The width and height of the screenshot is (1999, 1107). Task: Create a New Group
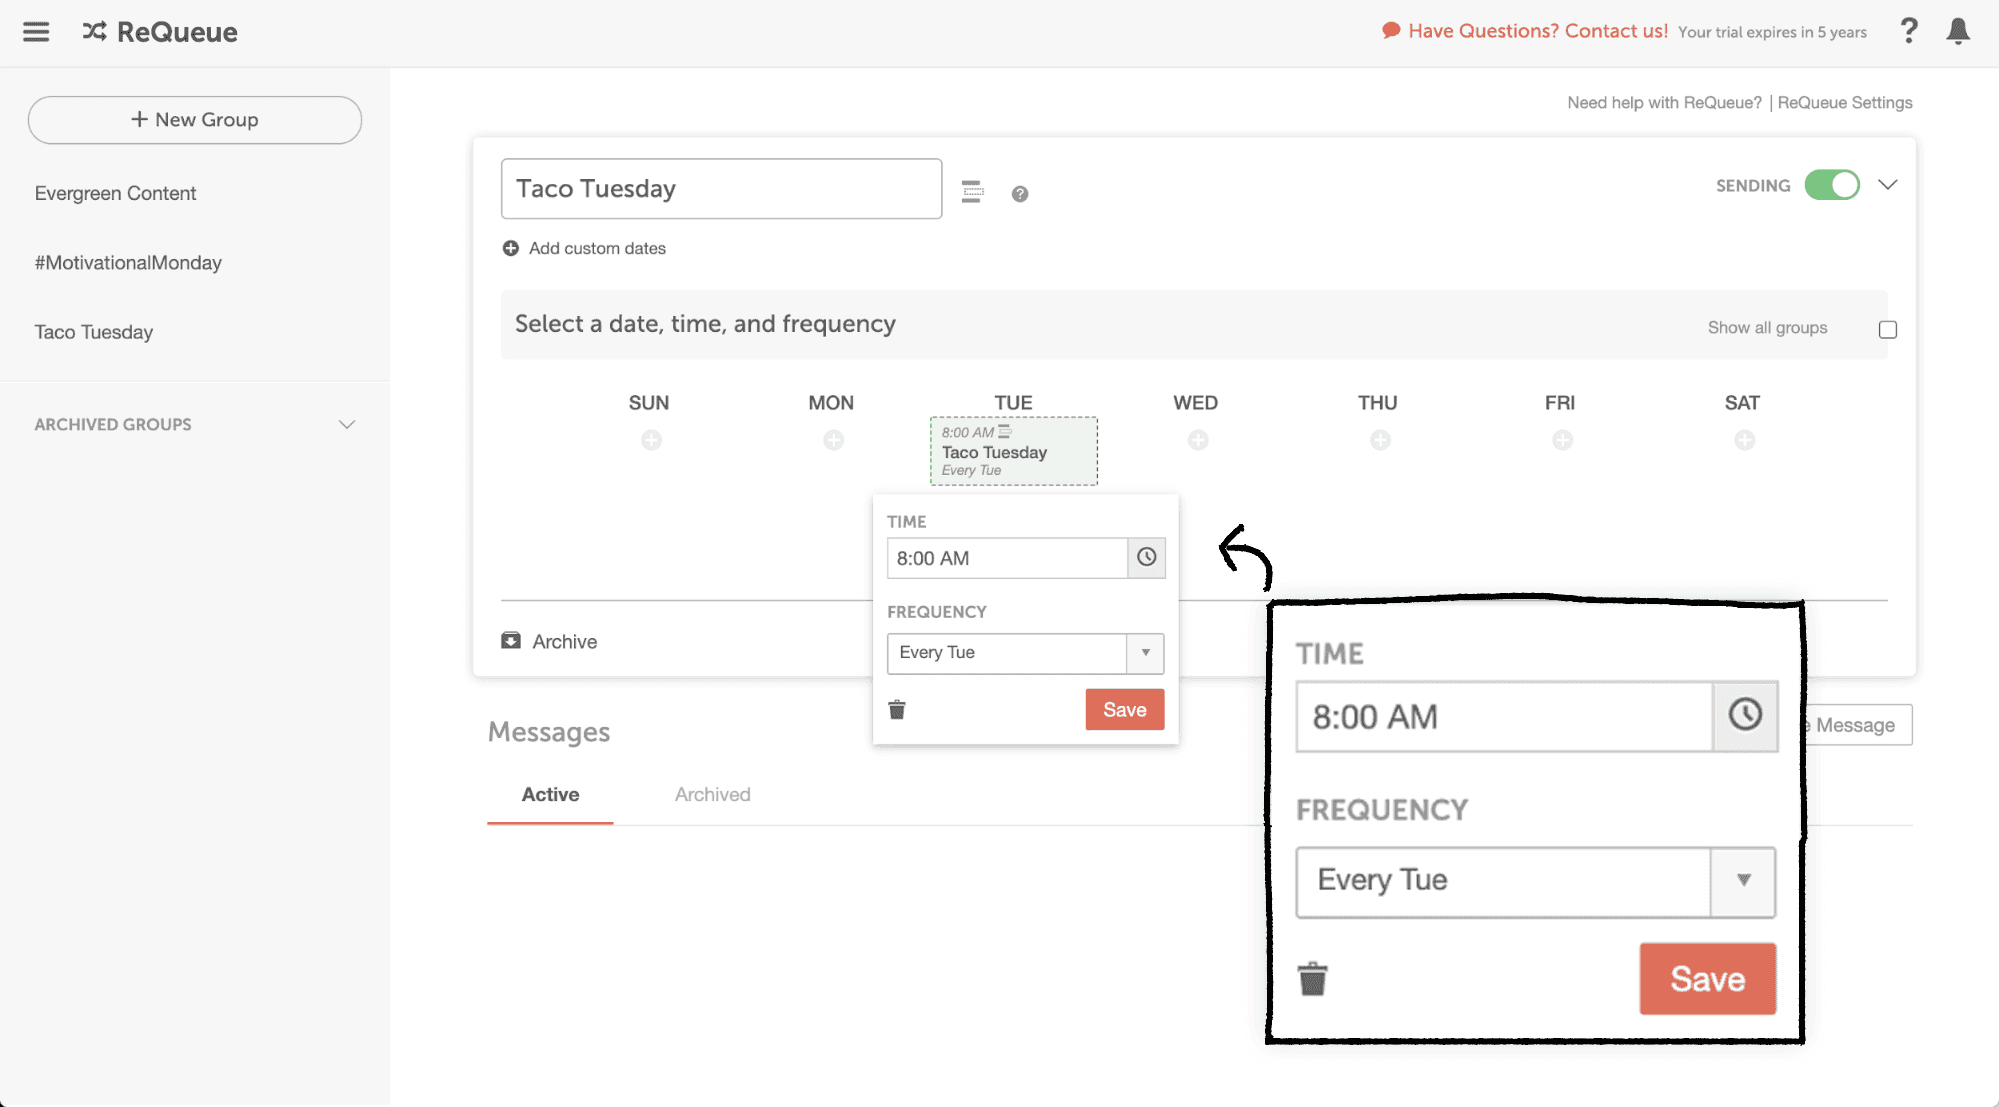click(x=195, y=120)
